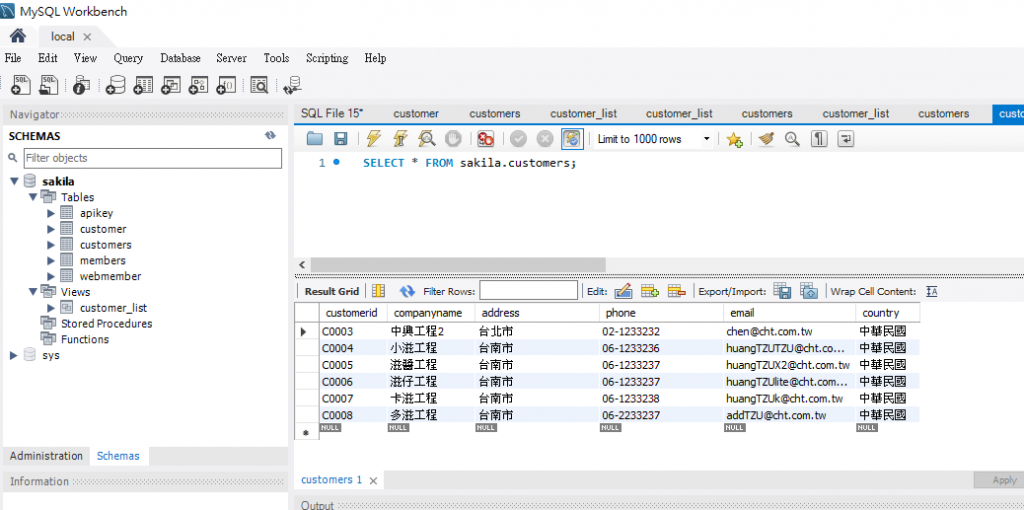Execute the query with lightning bolt icon
This screenshot has width=1024, height=510.
pyautogui.click(x=374, y=138)
